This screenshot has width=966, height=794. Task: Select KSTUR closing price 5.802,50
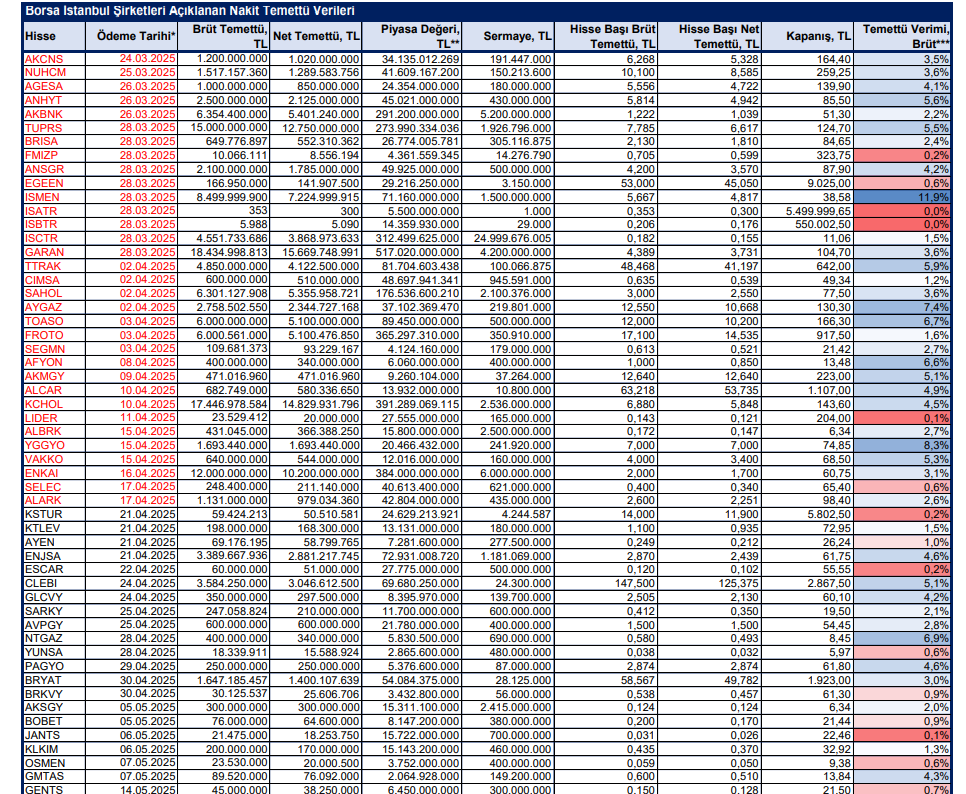830,514
